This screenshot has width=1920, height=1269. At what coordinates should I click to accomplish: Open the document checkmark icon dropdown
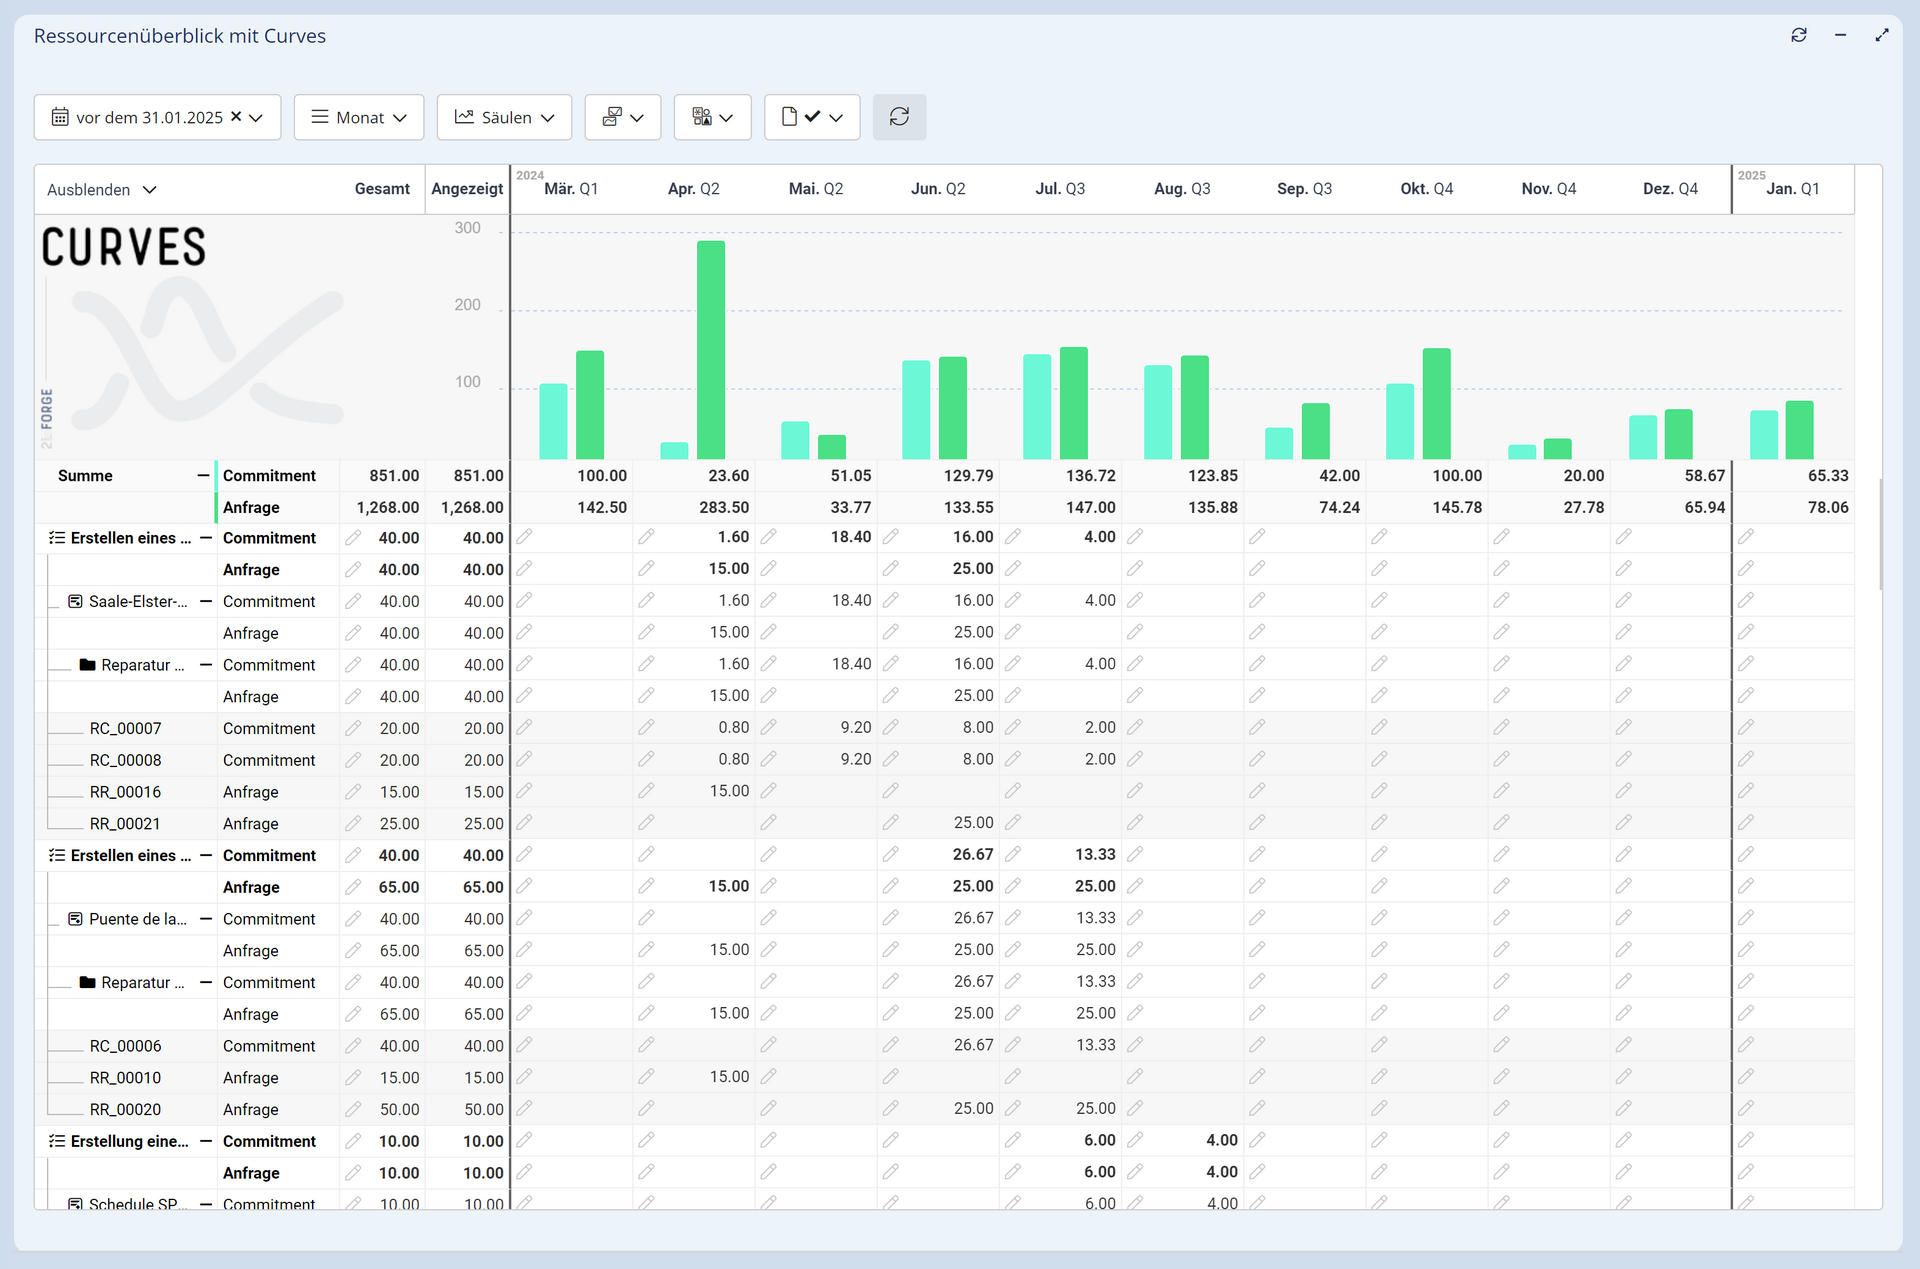click(811, 117)
